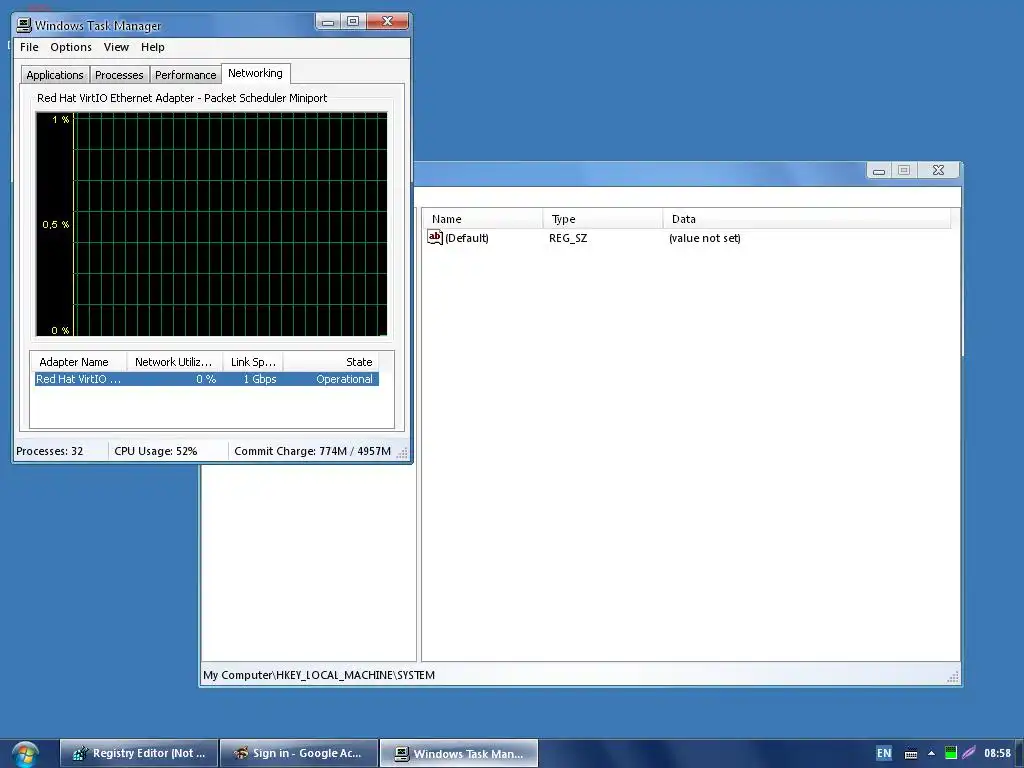The height and width of the screenshot is (768, 1024).
Task: Click the REG_SZ type cell
Action: tap(568, 238)
